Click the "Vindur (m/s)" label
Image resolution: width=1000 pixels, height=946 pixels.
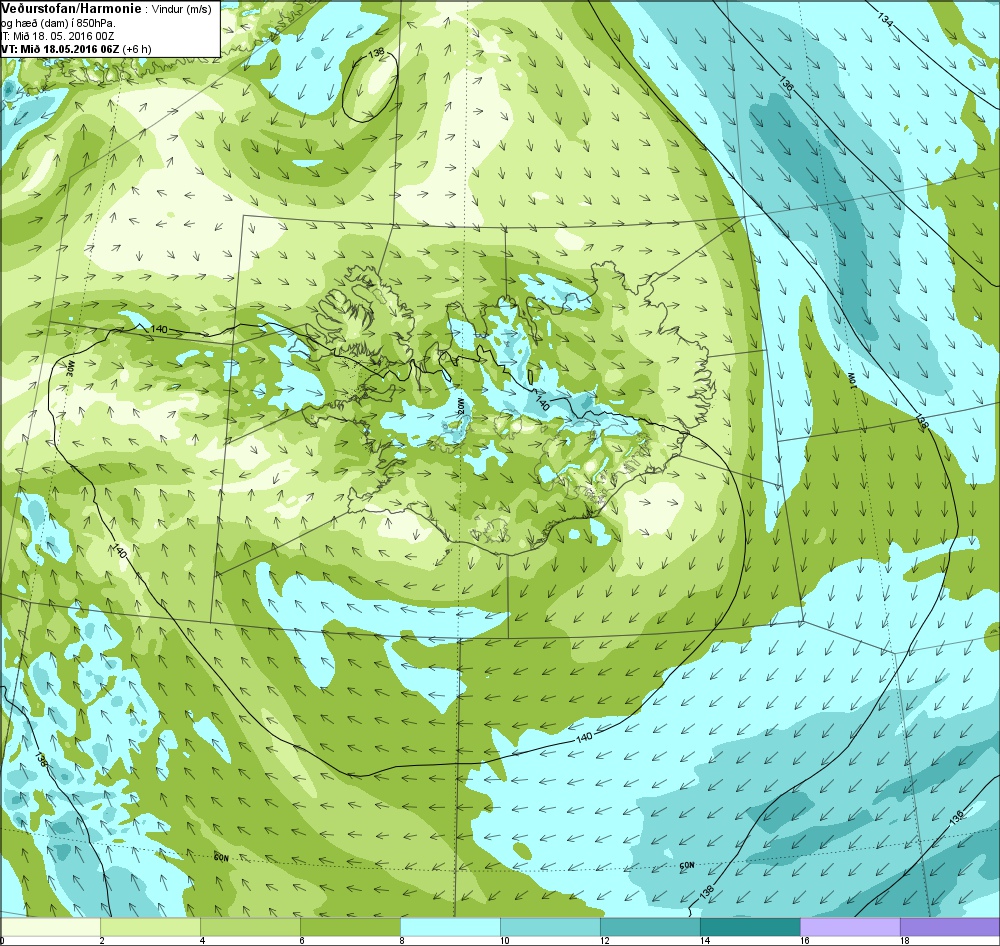coord(182,10)
